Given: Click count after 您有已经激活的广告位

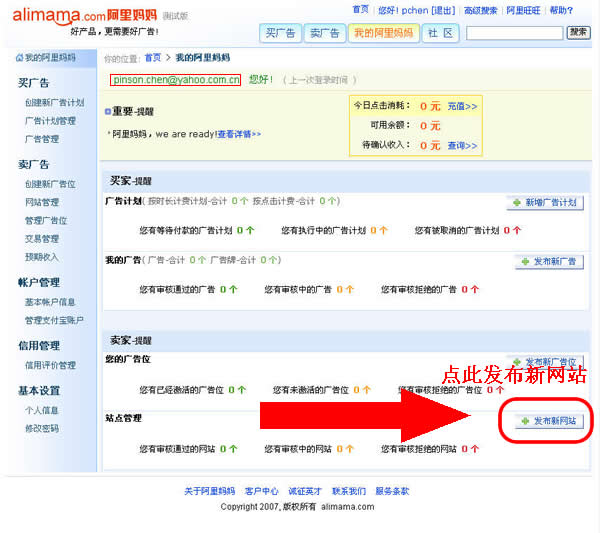Looking at the screenshot, I should (x=237, y=390).
